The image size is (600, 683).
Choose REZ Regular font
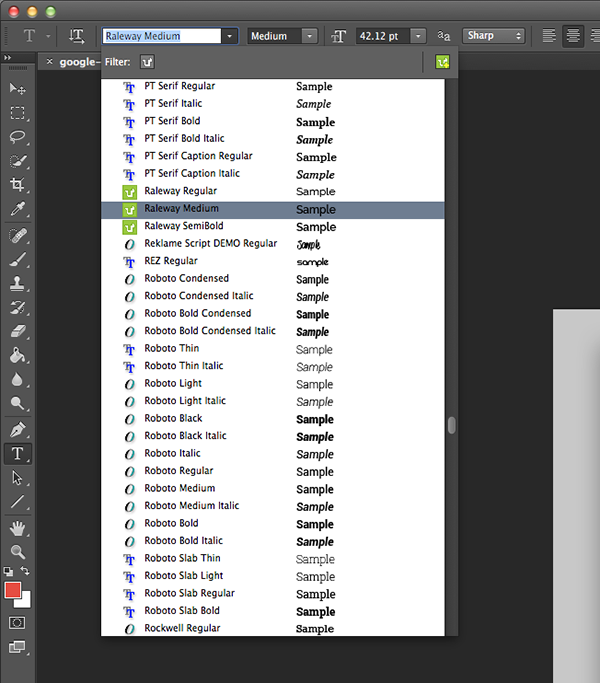[273, 261]
